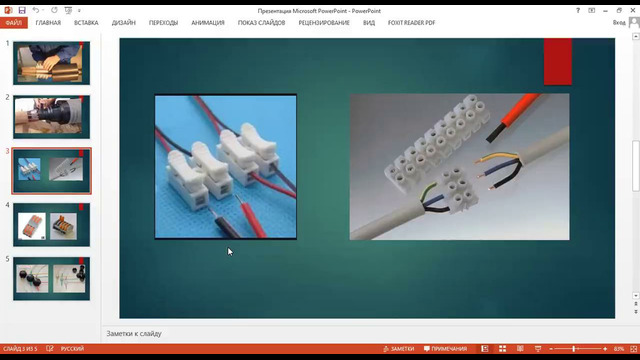
Task: Click the slide count СЛАЙД 3 ИЗ 5
Action: pyautogui.click(x=20, y=349)
